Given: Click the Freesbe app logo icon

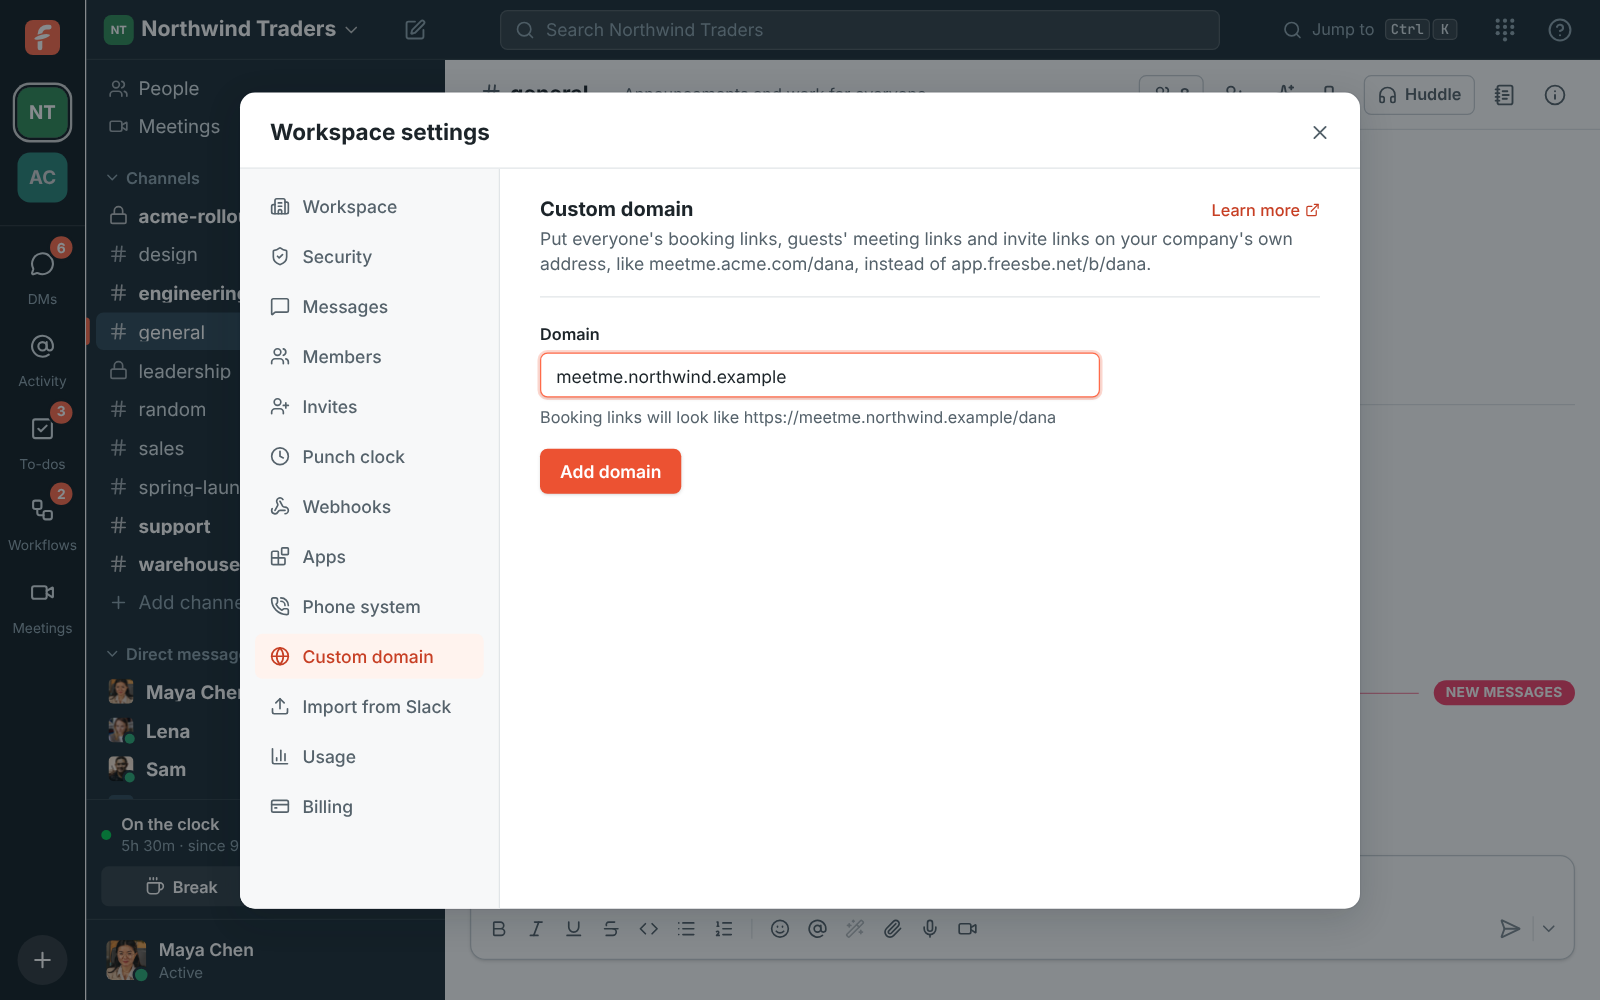Looking at the screenshot, I should [42, 37].
